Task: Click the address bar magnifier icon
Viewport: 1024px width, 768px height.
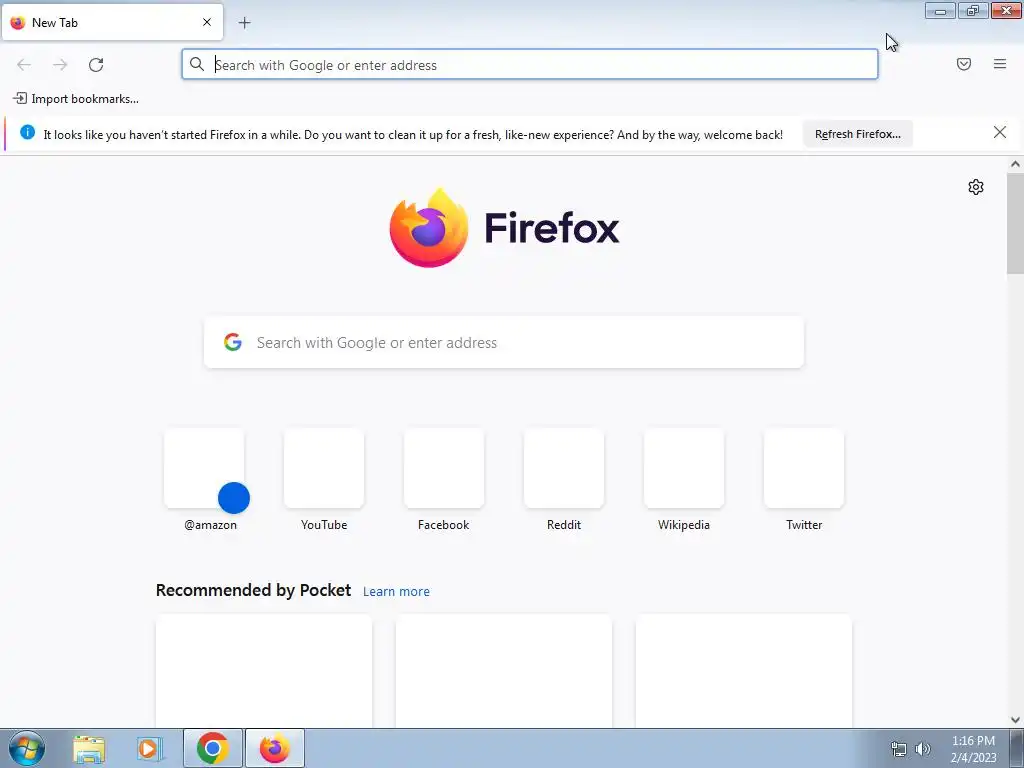Action: tap(197, 64)
